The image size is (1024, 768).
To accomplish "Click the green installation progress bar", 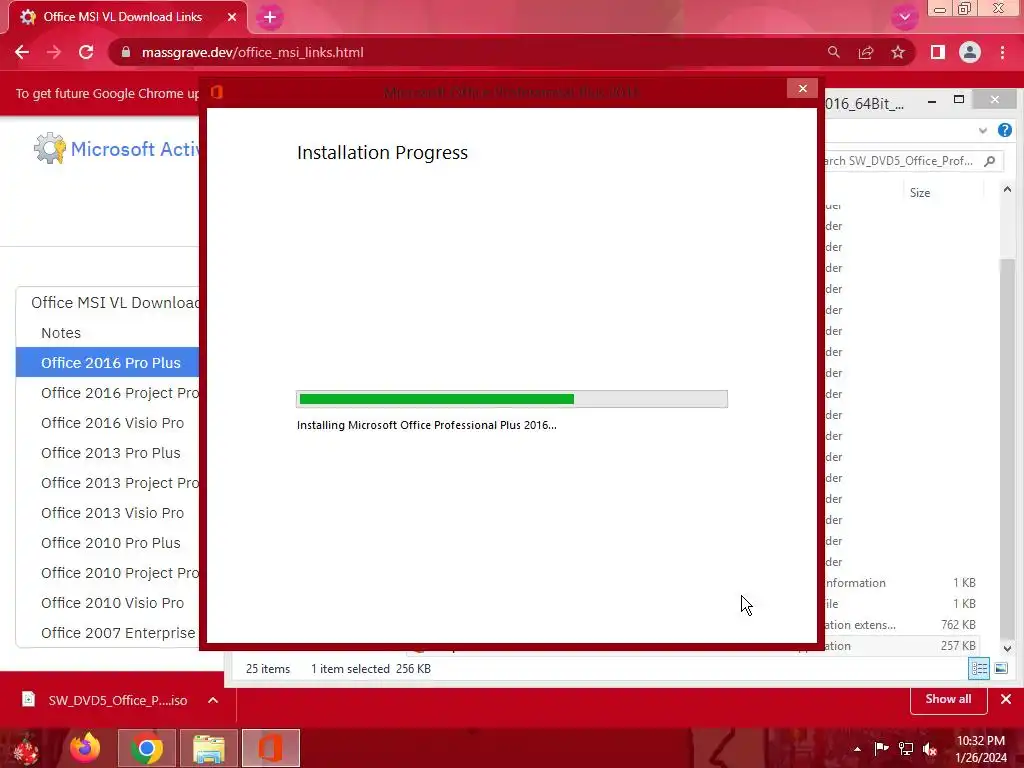I will [x=512, y=399].
